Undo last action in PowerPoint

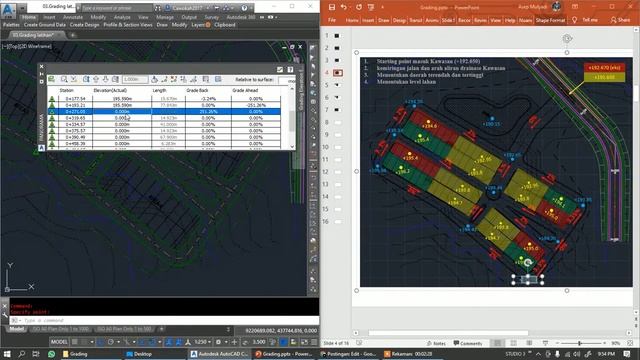point(344,7)
